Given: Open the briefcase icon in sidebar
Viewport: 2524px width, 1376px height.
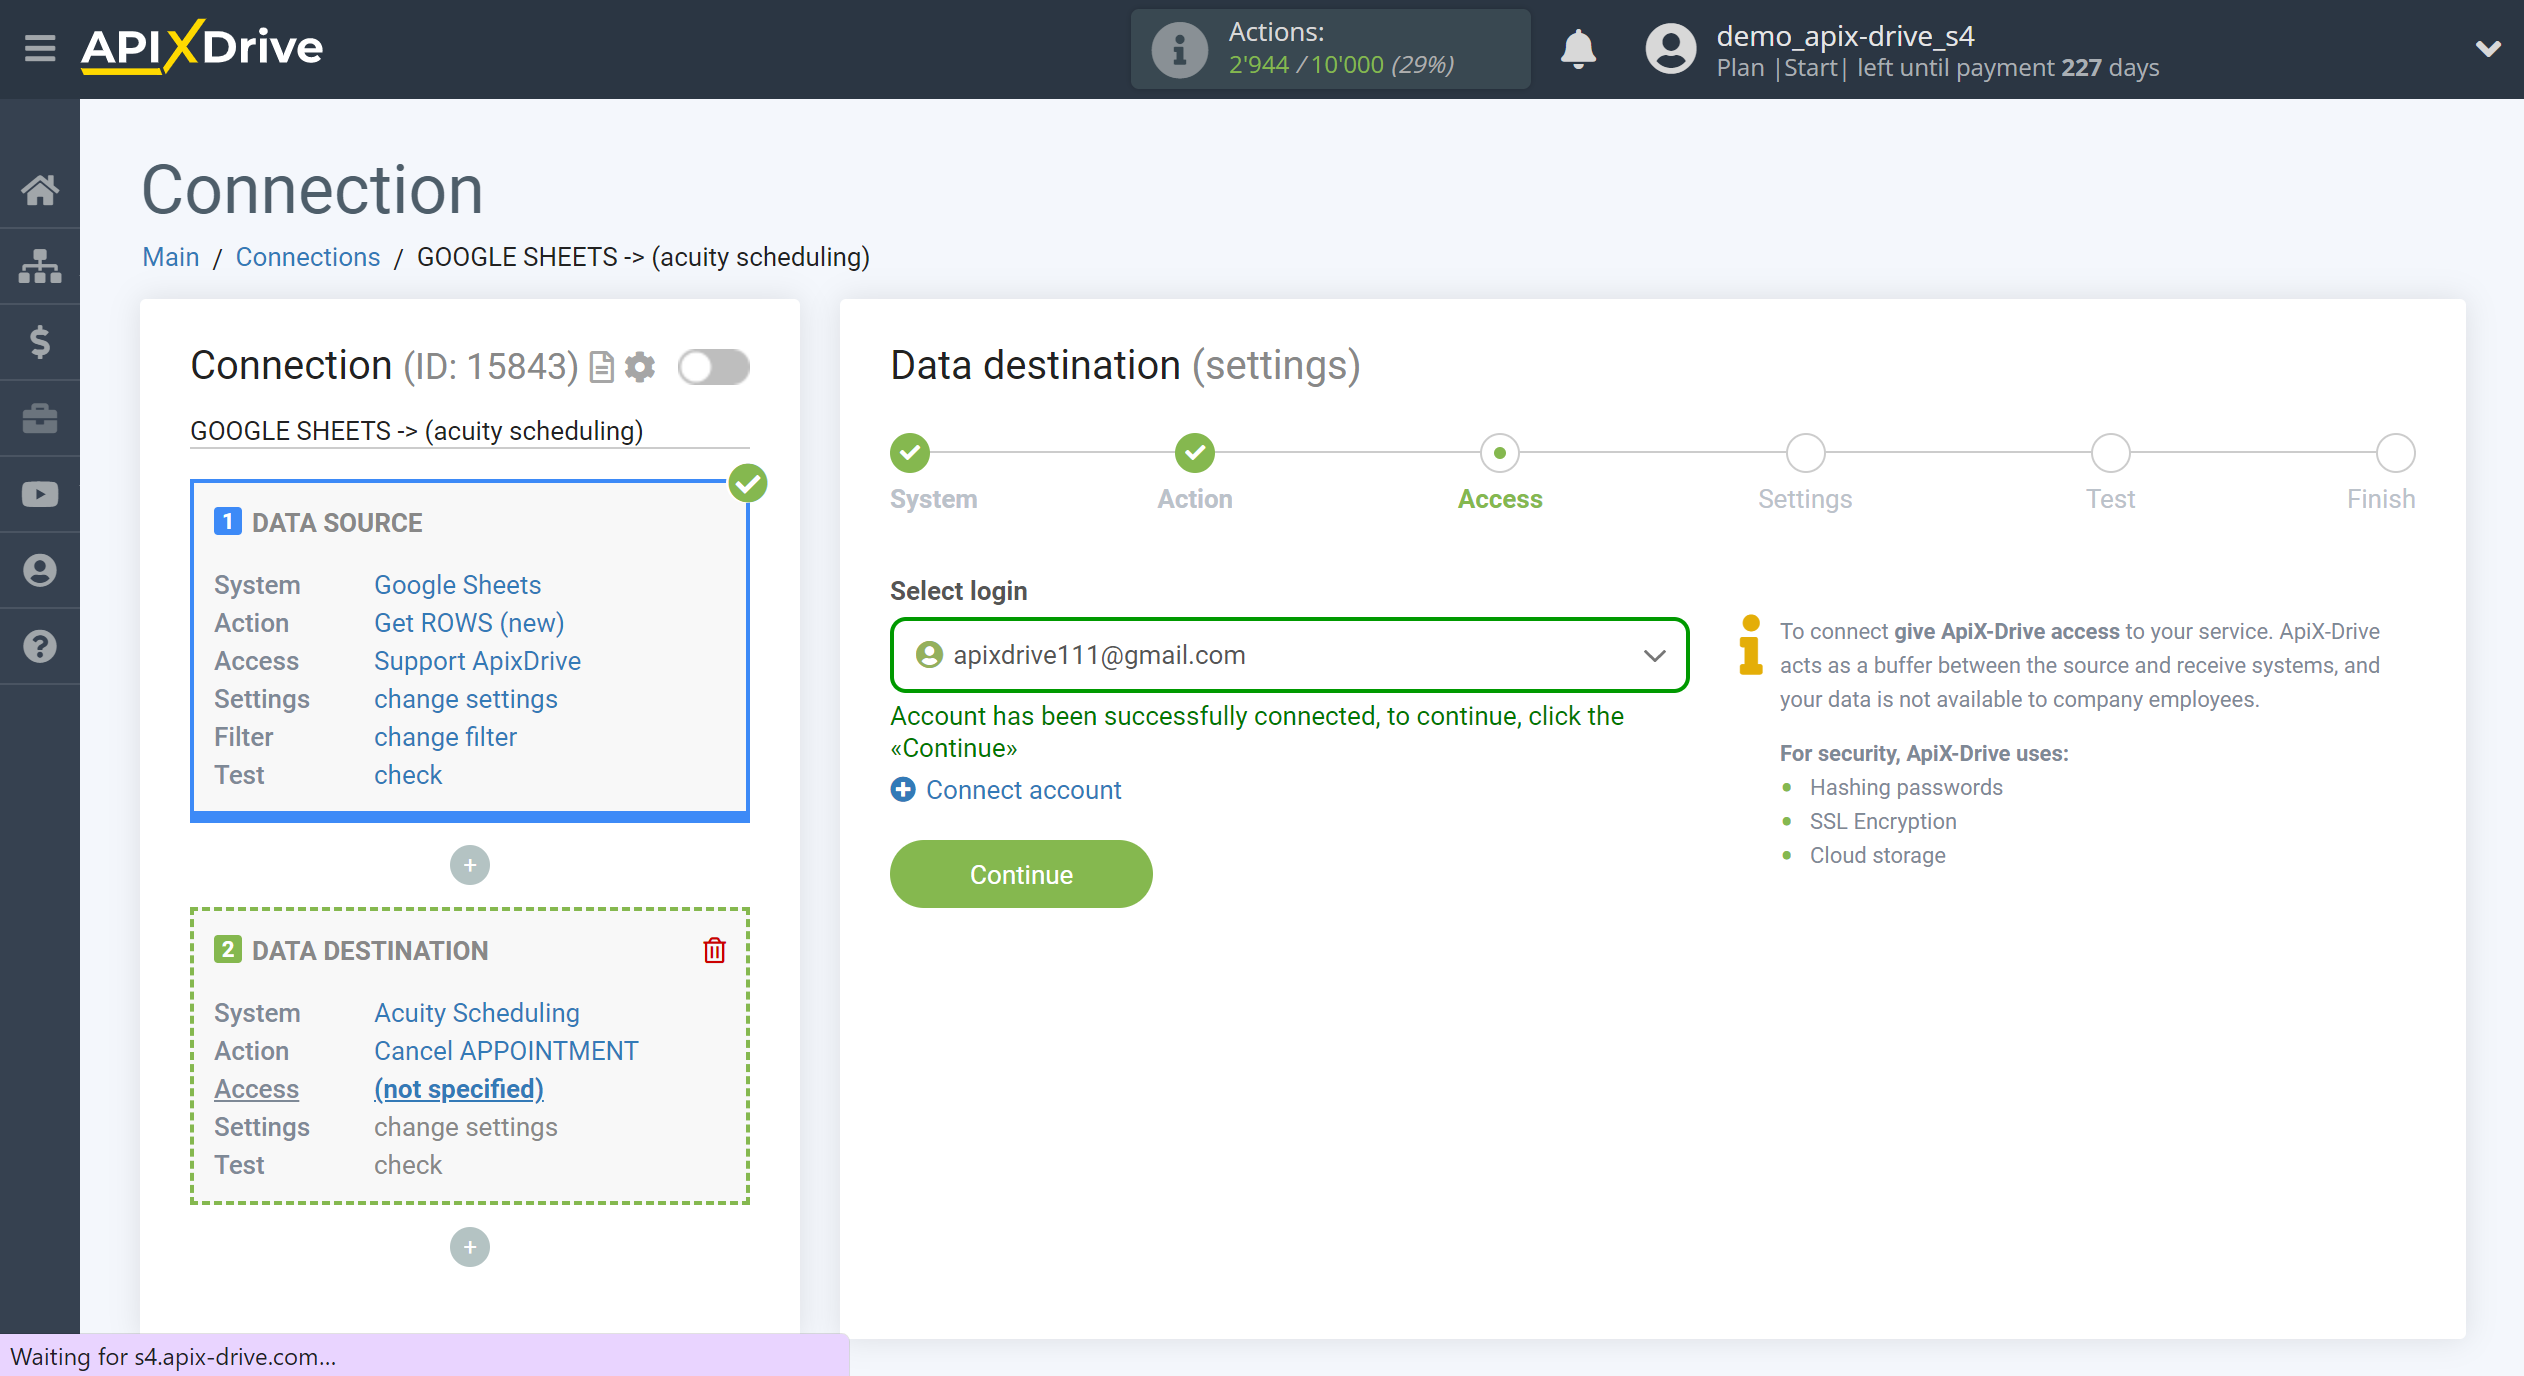Looking at the screenshot, I should click(x=40, y=418).
